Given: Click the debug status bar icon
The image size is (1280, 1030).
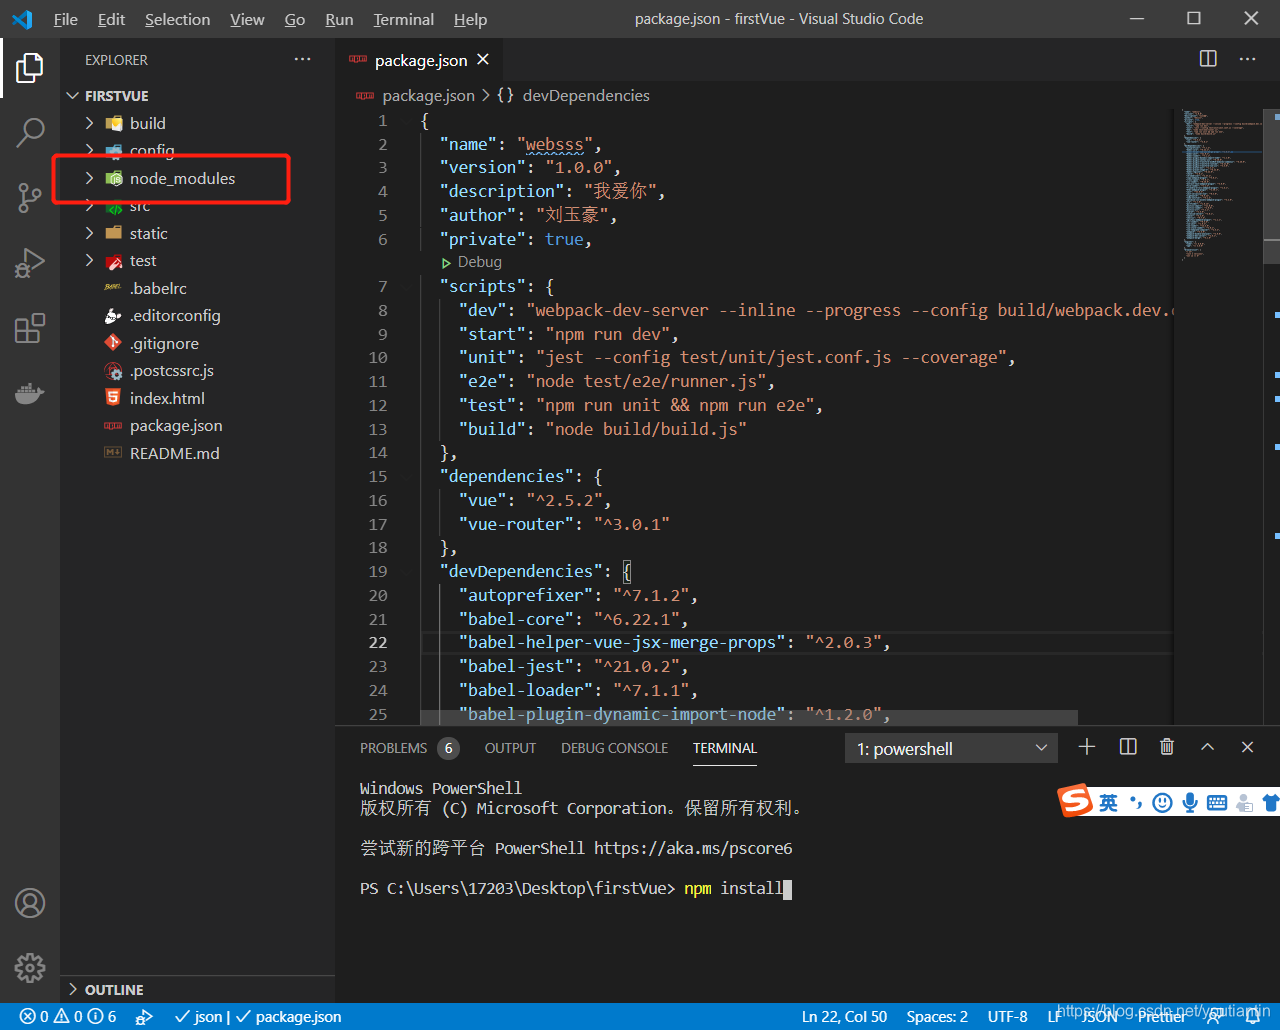Looking at the screenshot, I should 144,1016.
